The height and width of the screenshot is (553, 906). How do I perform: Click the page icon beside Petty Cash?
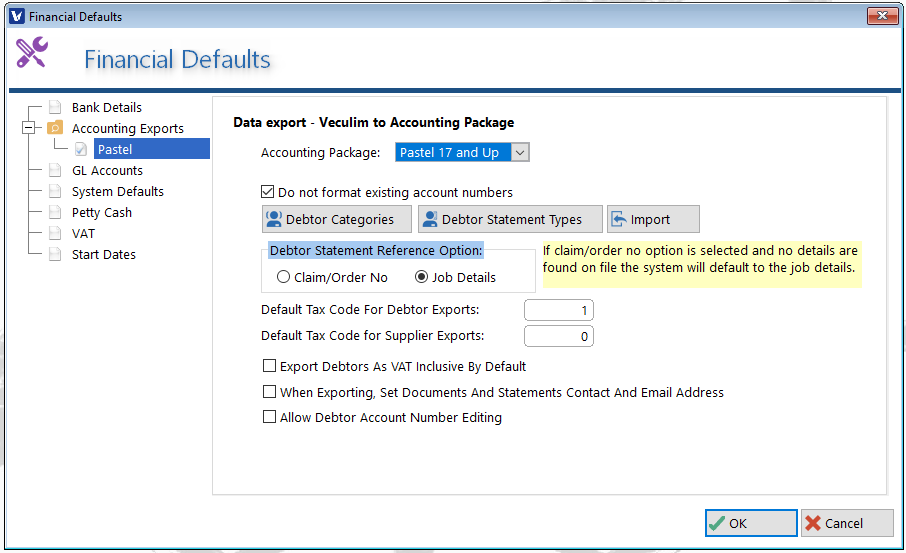click(55, 212)
